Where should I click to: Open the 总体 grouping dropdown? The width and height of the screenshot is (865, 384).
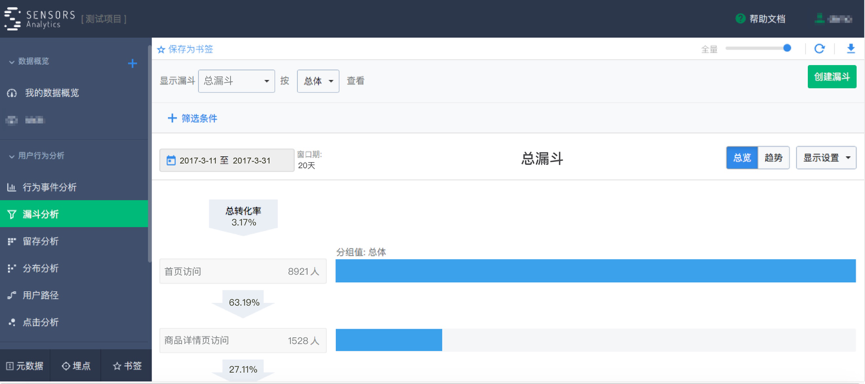tap(318, 81)
